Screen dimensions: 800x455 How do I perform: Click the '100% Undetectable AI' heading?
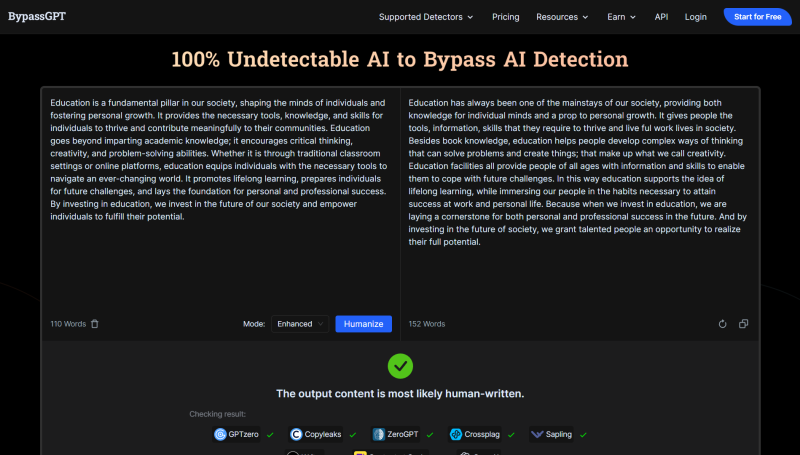400,59
